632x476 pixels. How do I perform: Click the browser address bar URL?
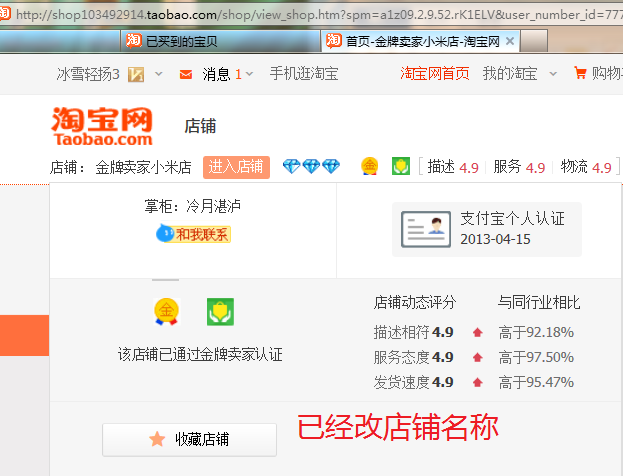(318, 15)
